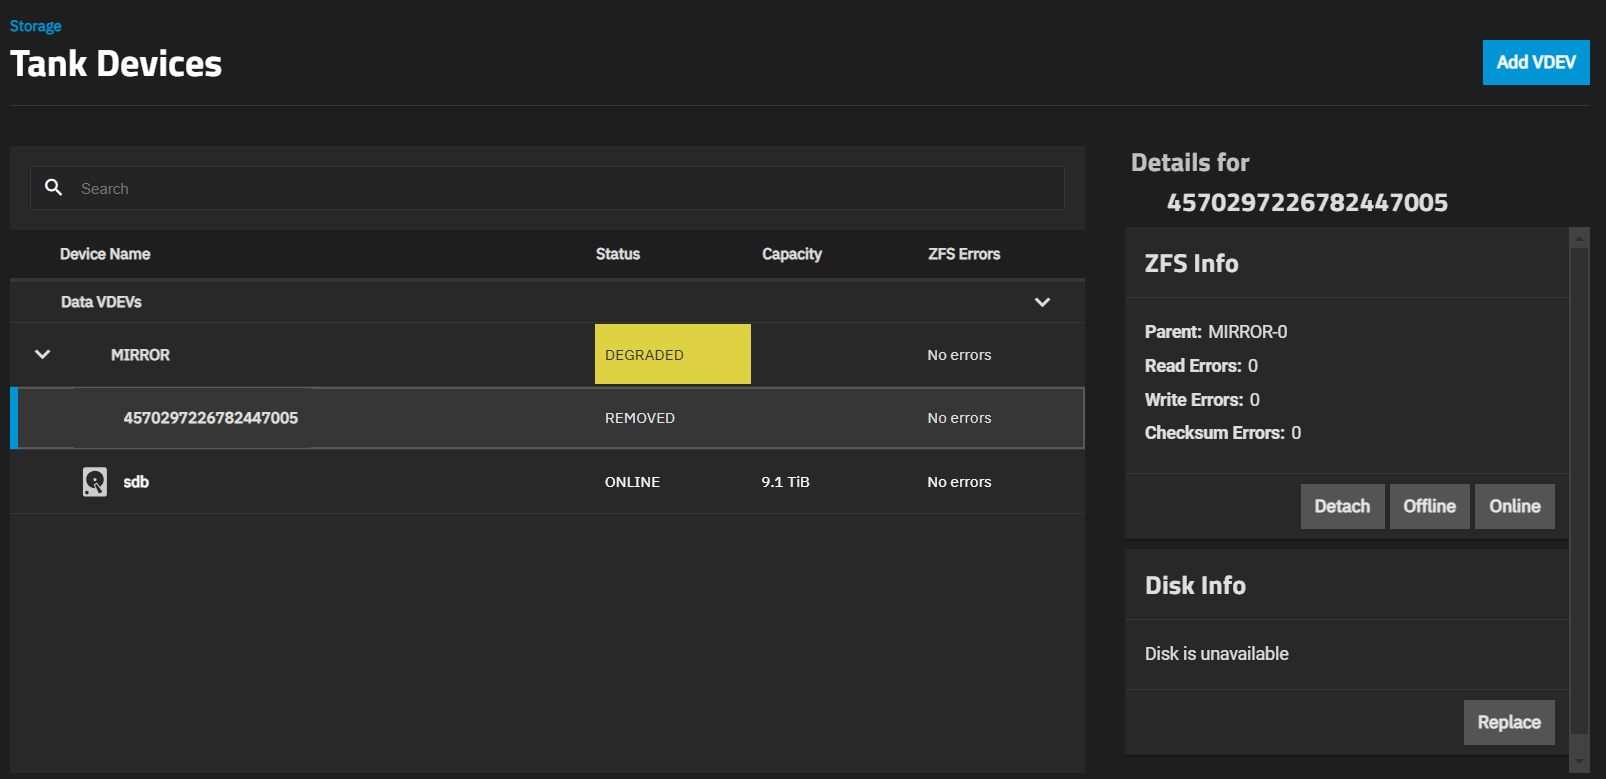Click the search magnifier icon
Image resolution: width=1606 pixels, height=779 pixels.
[x=54, y=188]
